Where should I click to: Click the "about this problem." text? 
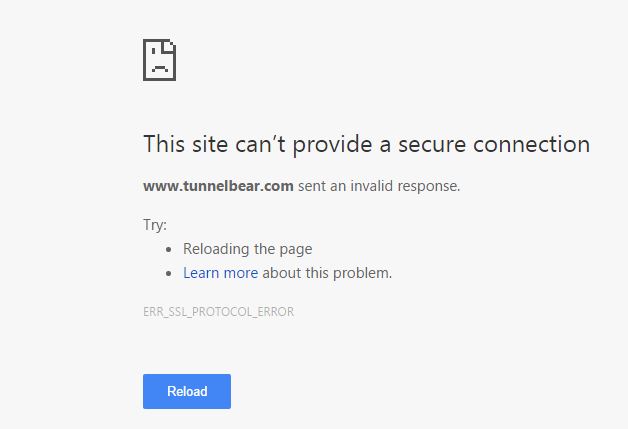coord(327,272)
